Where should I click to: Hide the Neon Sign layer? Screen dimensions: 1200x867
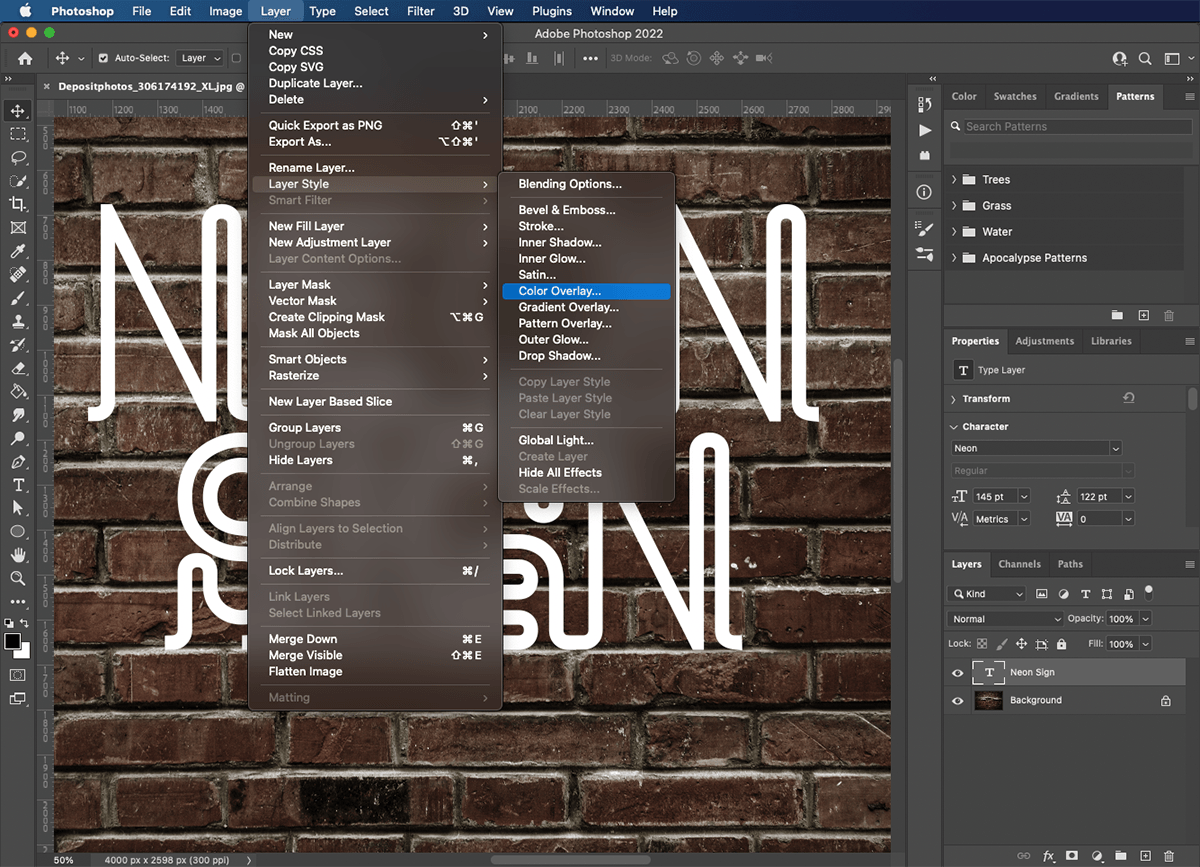957,672
